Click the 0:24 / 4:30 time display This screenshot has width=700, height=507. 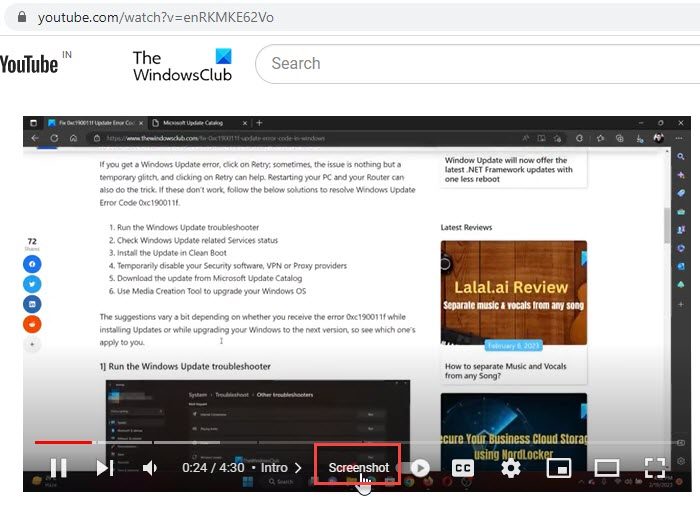tap(213, 467)
